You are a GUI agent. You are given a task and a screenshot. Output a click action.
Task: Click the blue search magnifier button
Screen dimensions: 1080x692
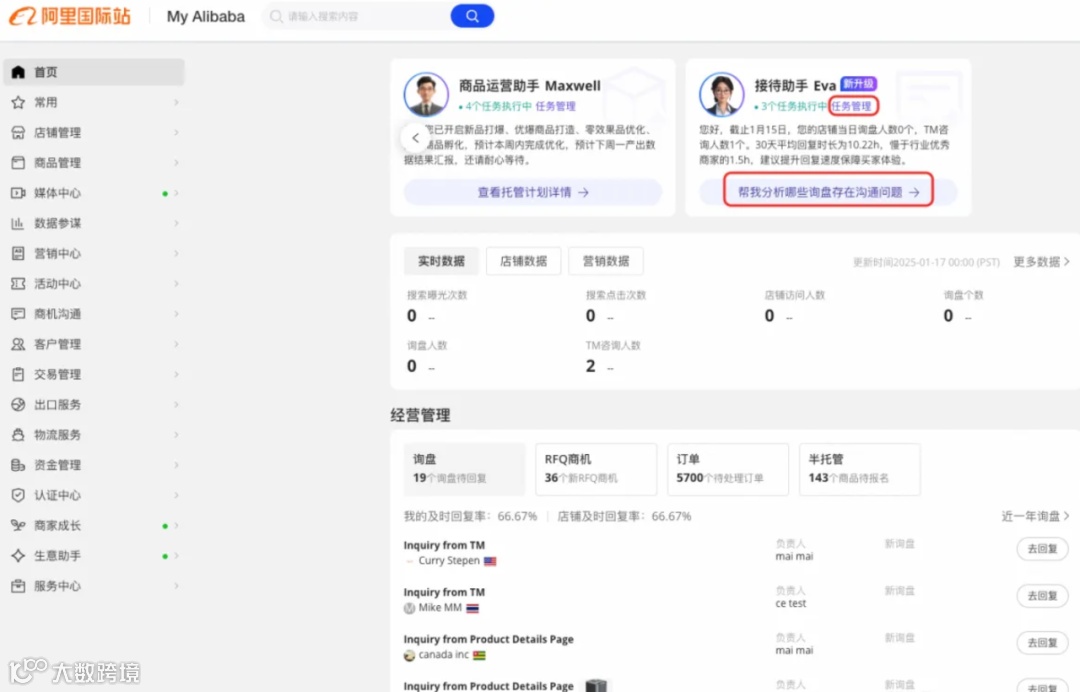click(x=472, y=16)
